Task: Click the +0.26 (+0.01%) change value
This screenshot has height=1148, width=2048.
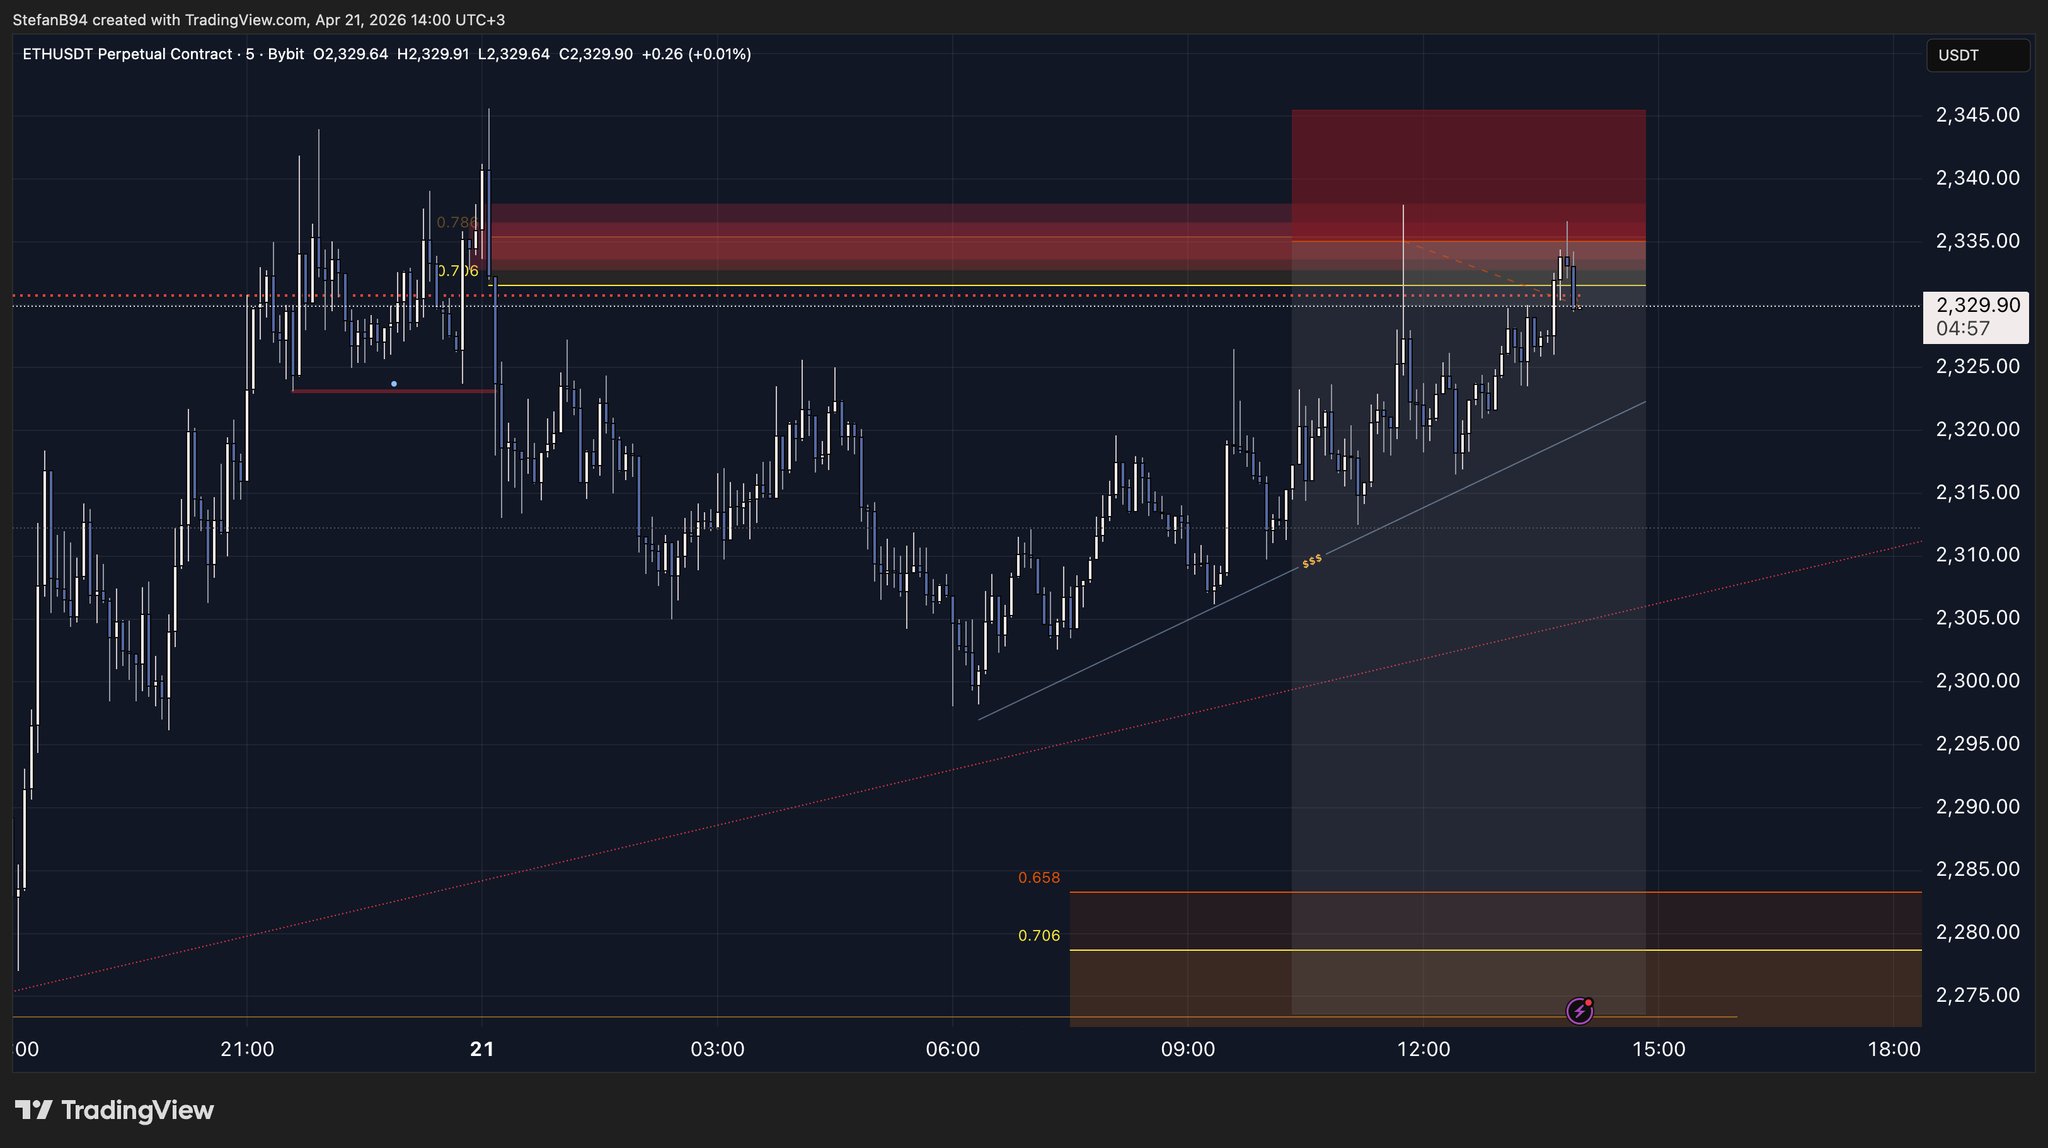Action: tap(696, 54)
